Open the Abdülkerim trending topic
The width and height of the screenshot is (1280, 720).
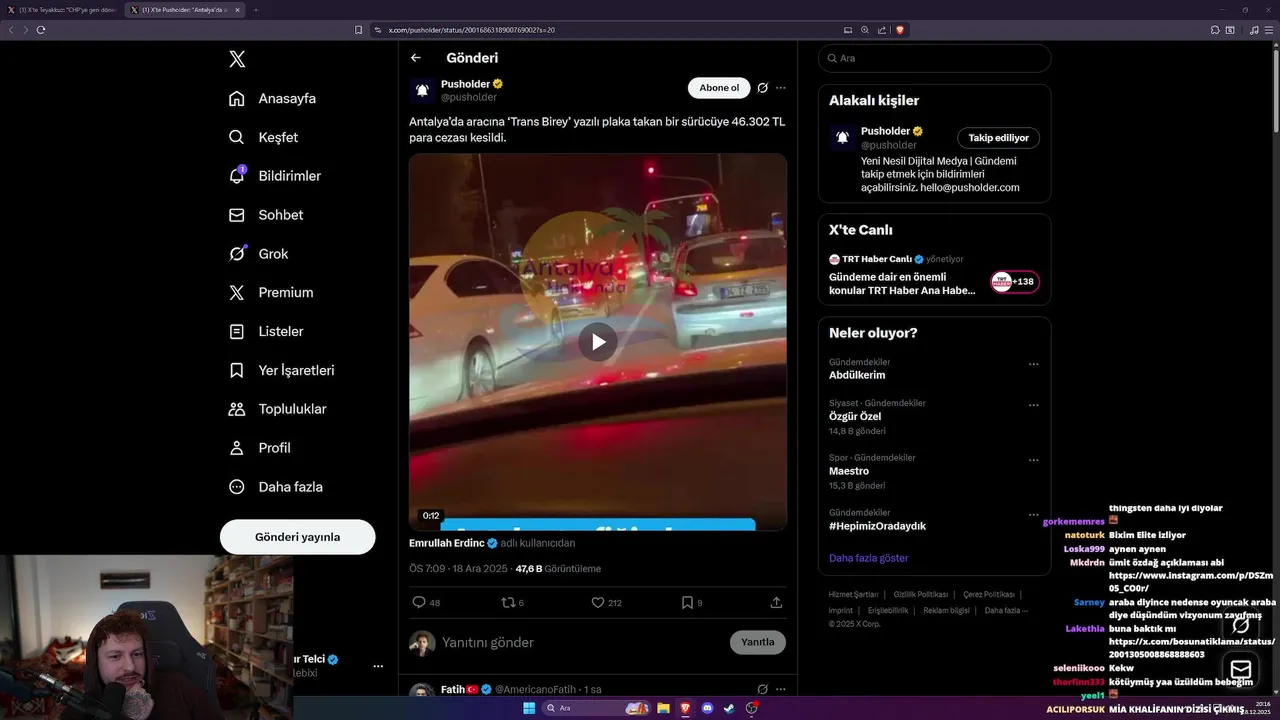tap(857, 375)
